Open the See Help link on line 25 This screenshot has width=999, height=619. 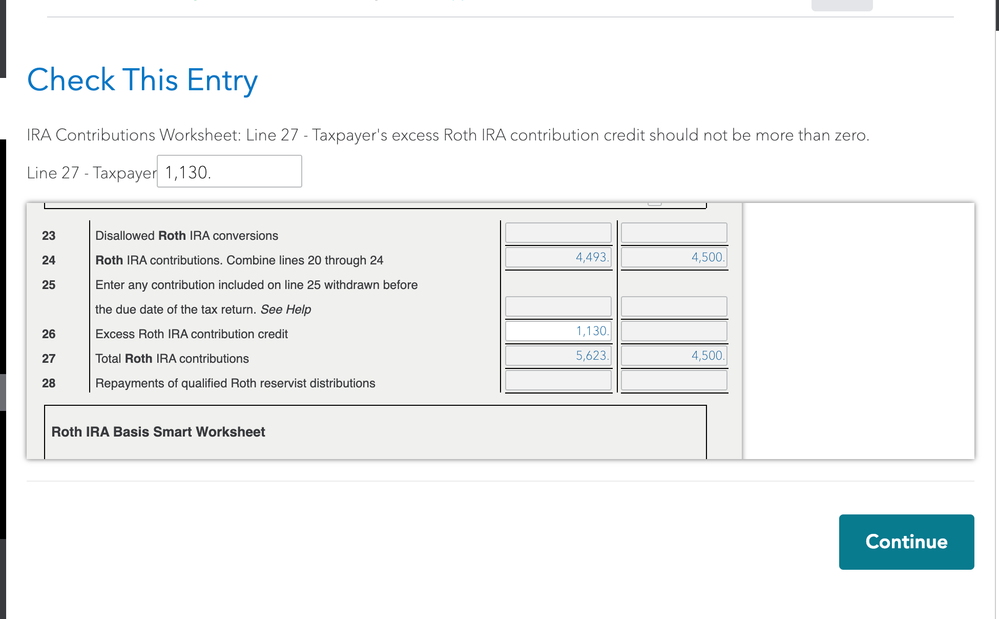285,309
